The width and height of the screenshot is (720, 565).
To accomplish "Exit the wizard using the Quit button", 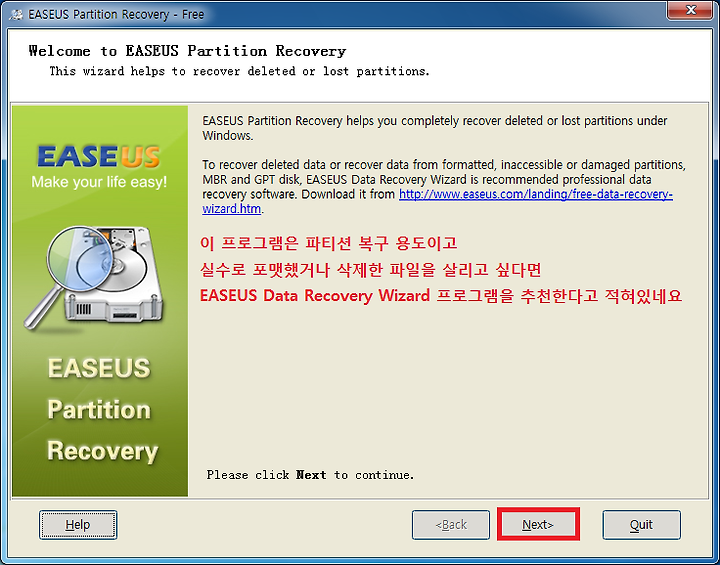I will pos(641,525).
